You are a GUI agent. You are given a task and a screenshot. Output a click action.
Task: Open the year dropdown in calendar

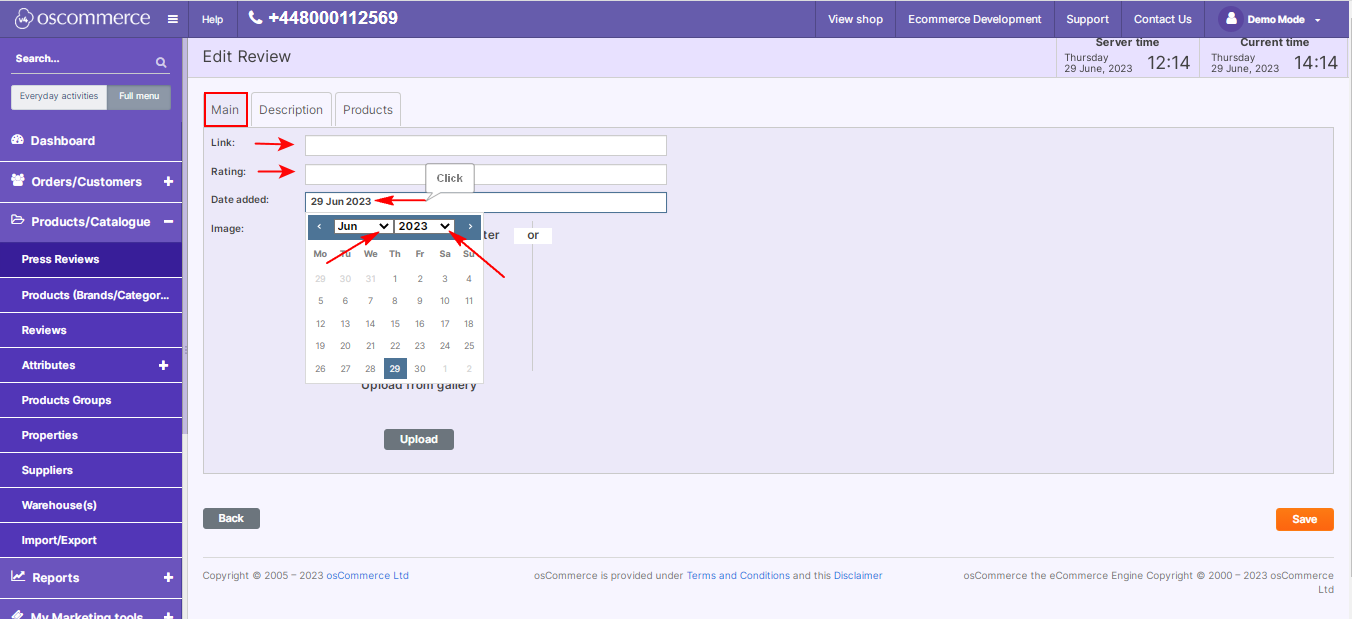424,227
